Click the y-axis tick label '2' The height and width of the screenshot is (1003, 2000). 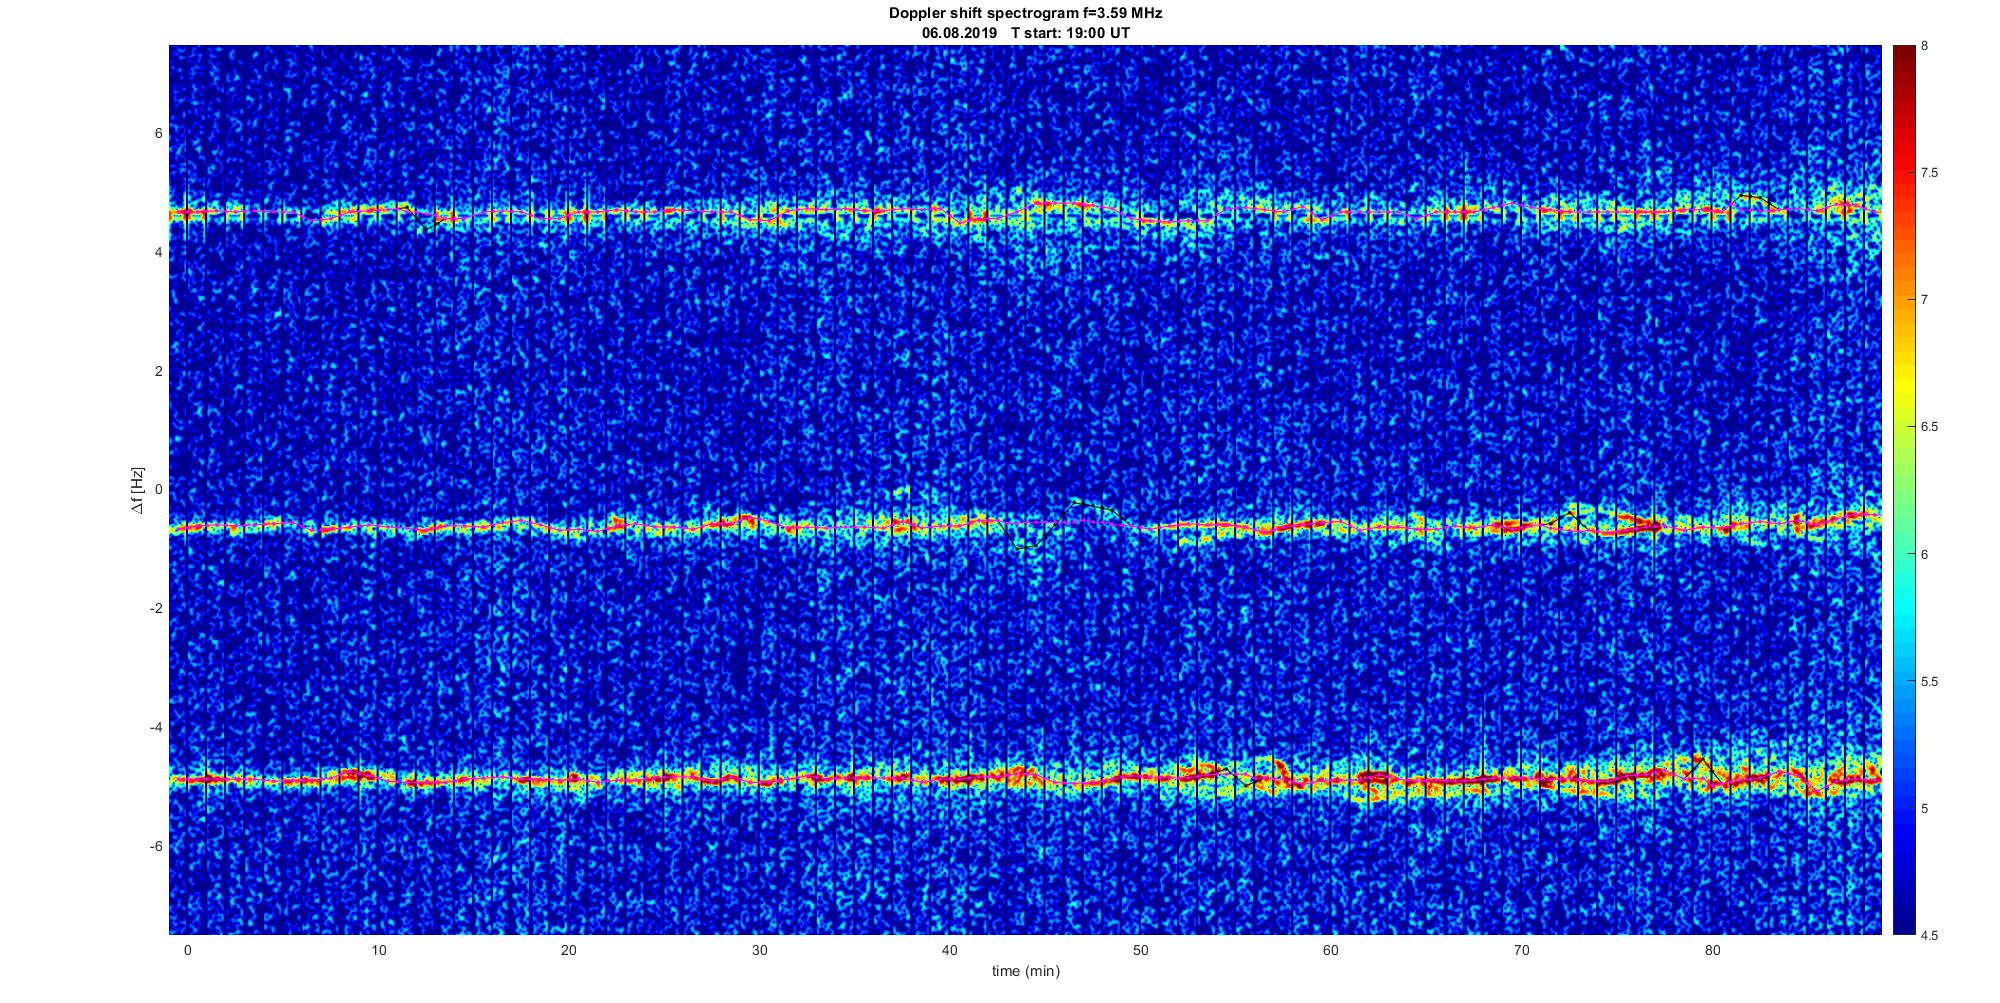[x=159, y=371]
